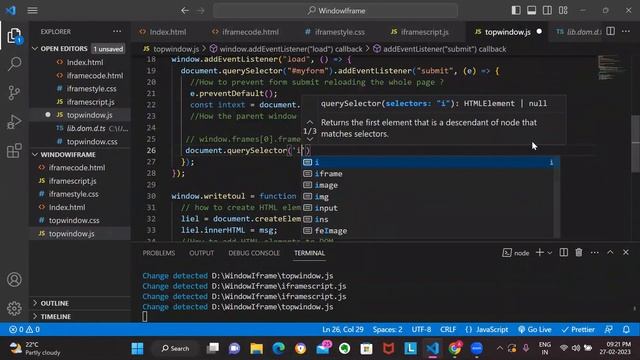Open the Search view in activity bar
This screenshot has width=640, height=360.
[15, 64]
